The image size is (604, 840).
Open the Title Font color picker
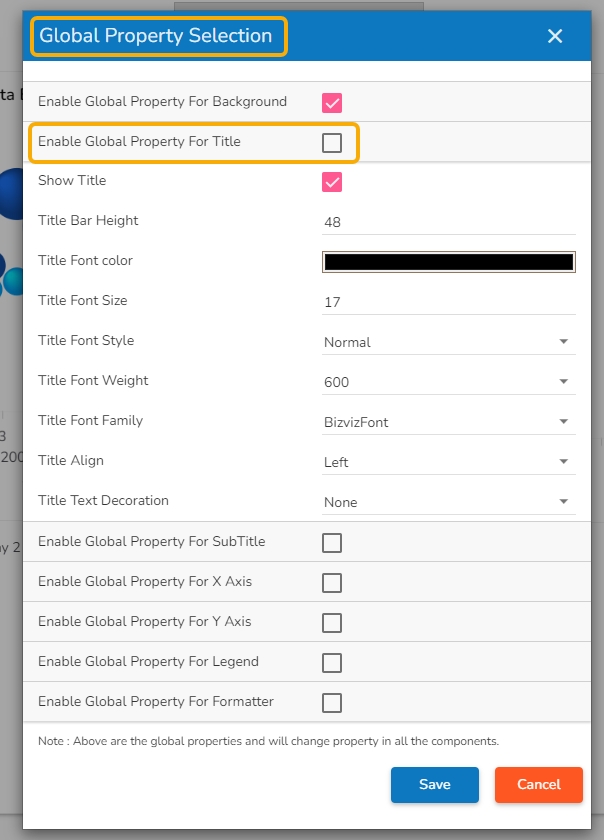[x=448, y=262]
